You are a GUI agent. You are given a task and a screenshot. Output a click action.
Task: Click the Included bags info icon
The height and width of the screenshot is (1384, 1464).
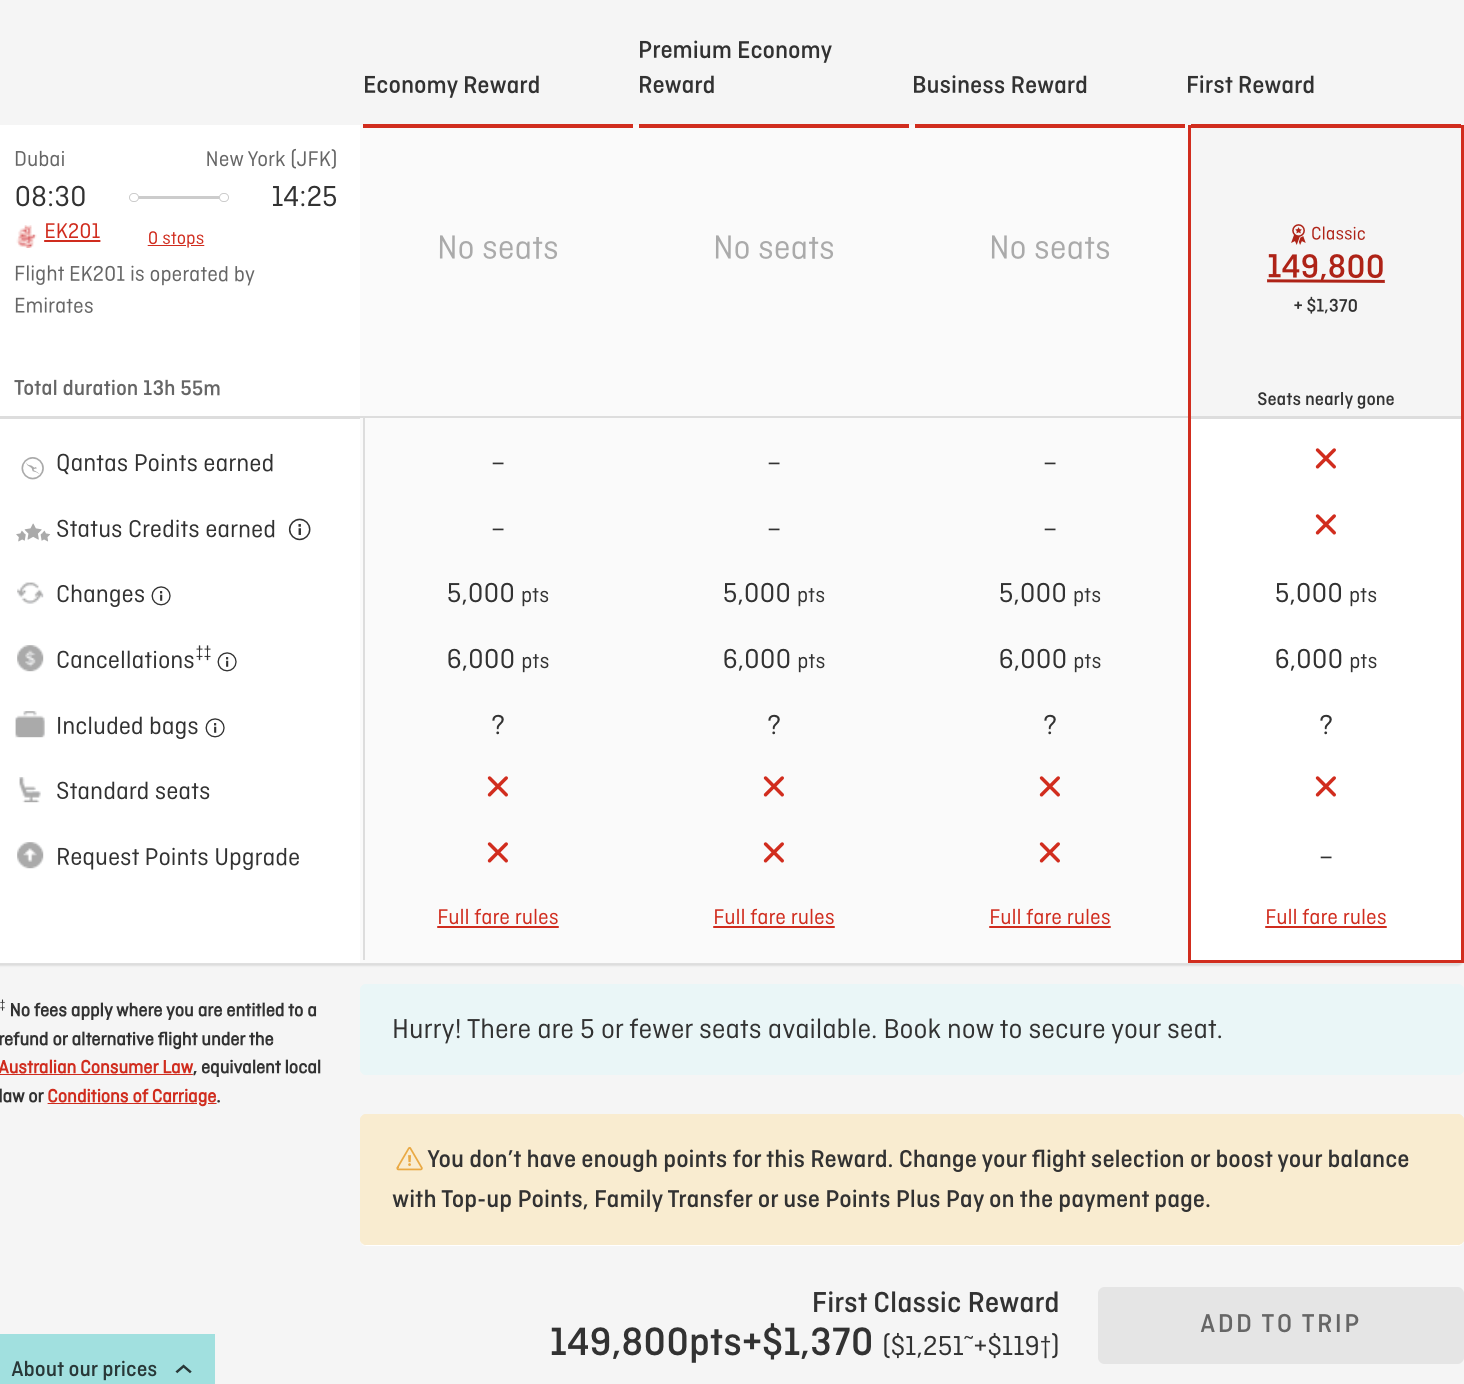(x=215, y=728)
